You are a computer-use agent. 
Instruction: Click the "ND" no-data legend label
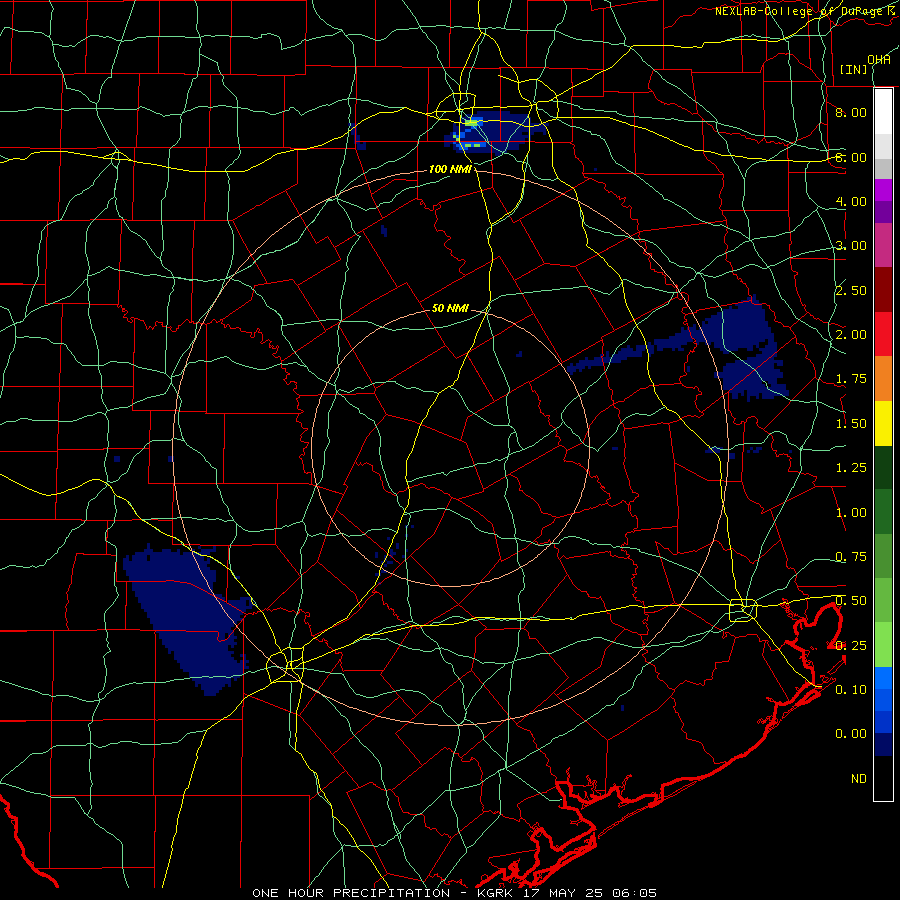859,779
